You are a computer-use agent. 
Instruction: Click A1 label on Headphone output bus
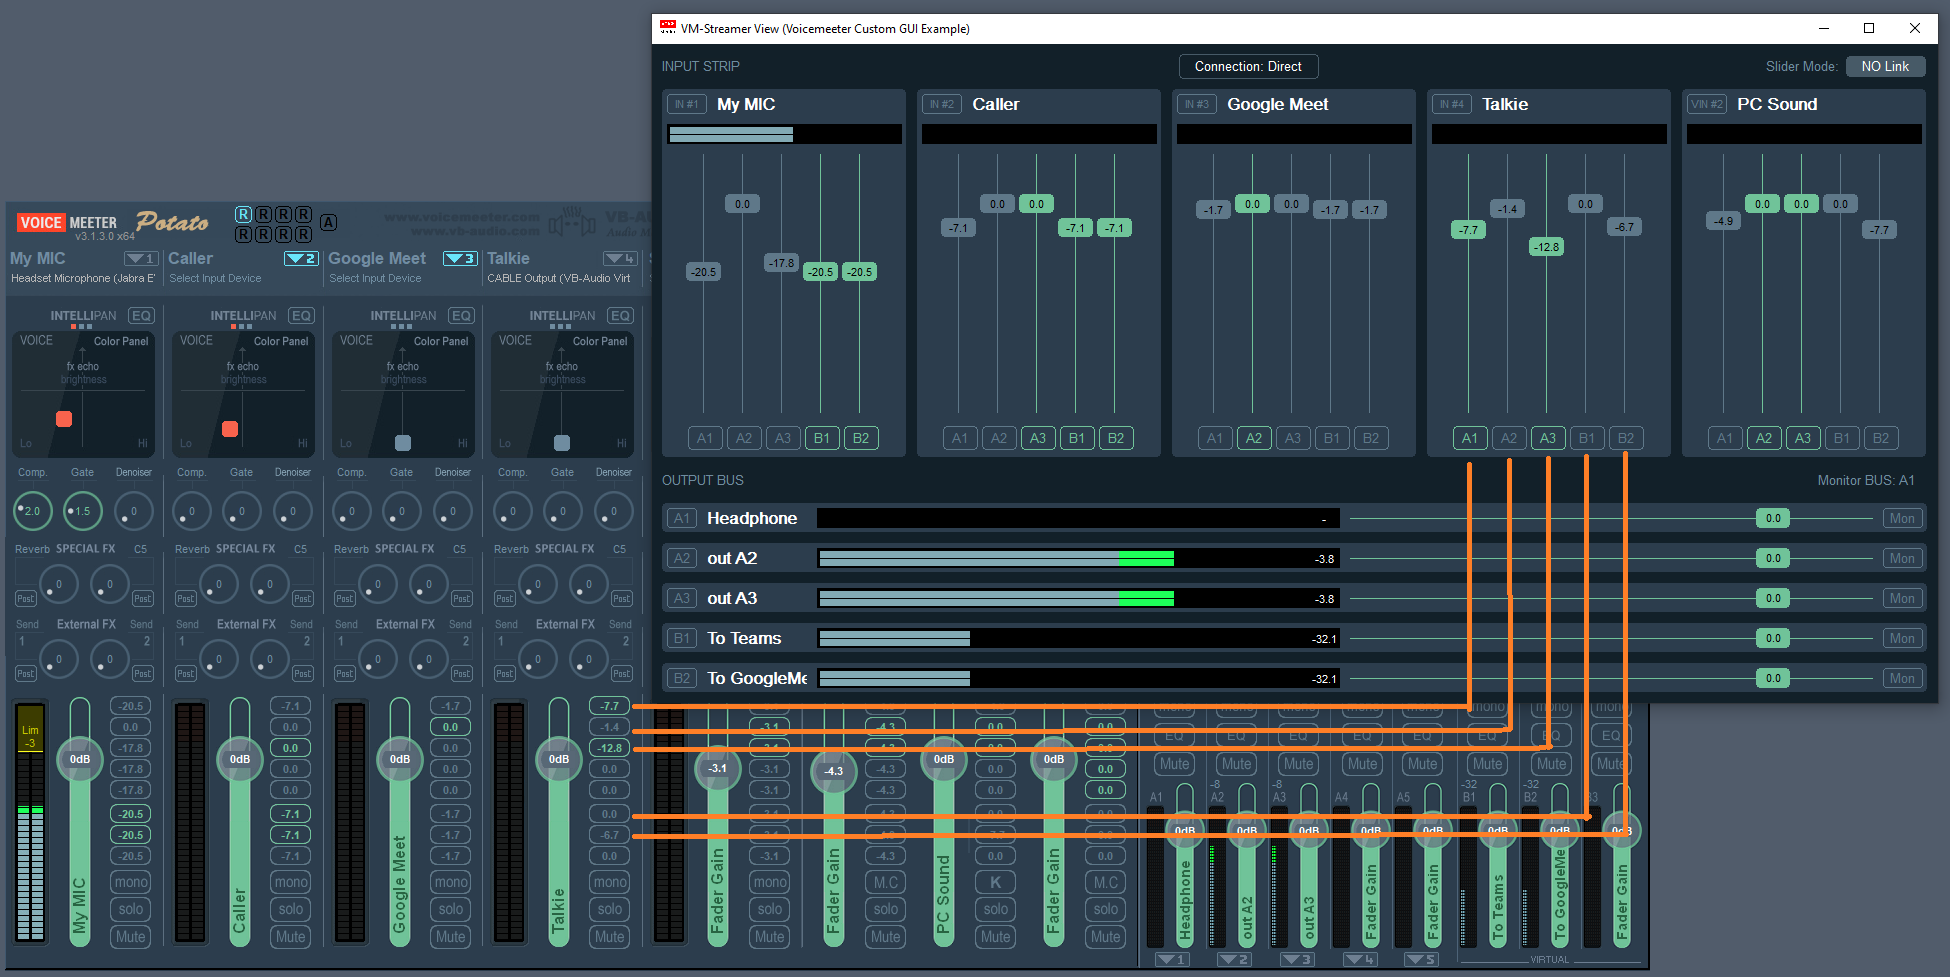tap(682, 518)
